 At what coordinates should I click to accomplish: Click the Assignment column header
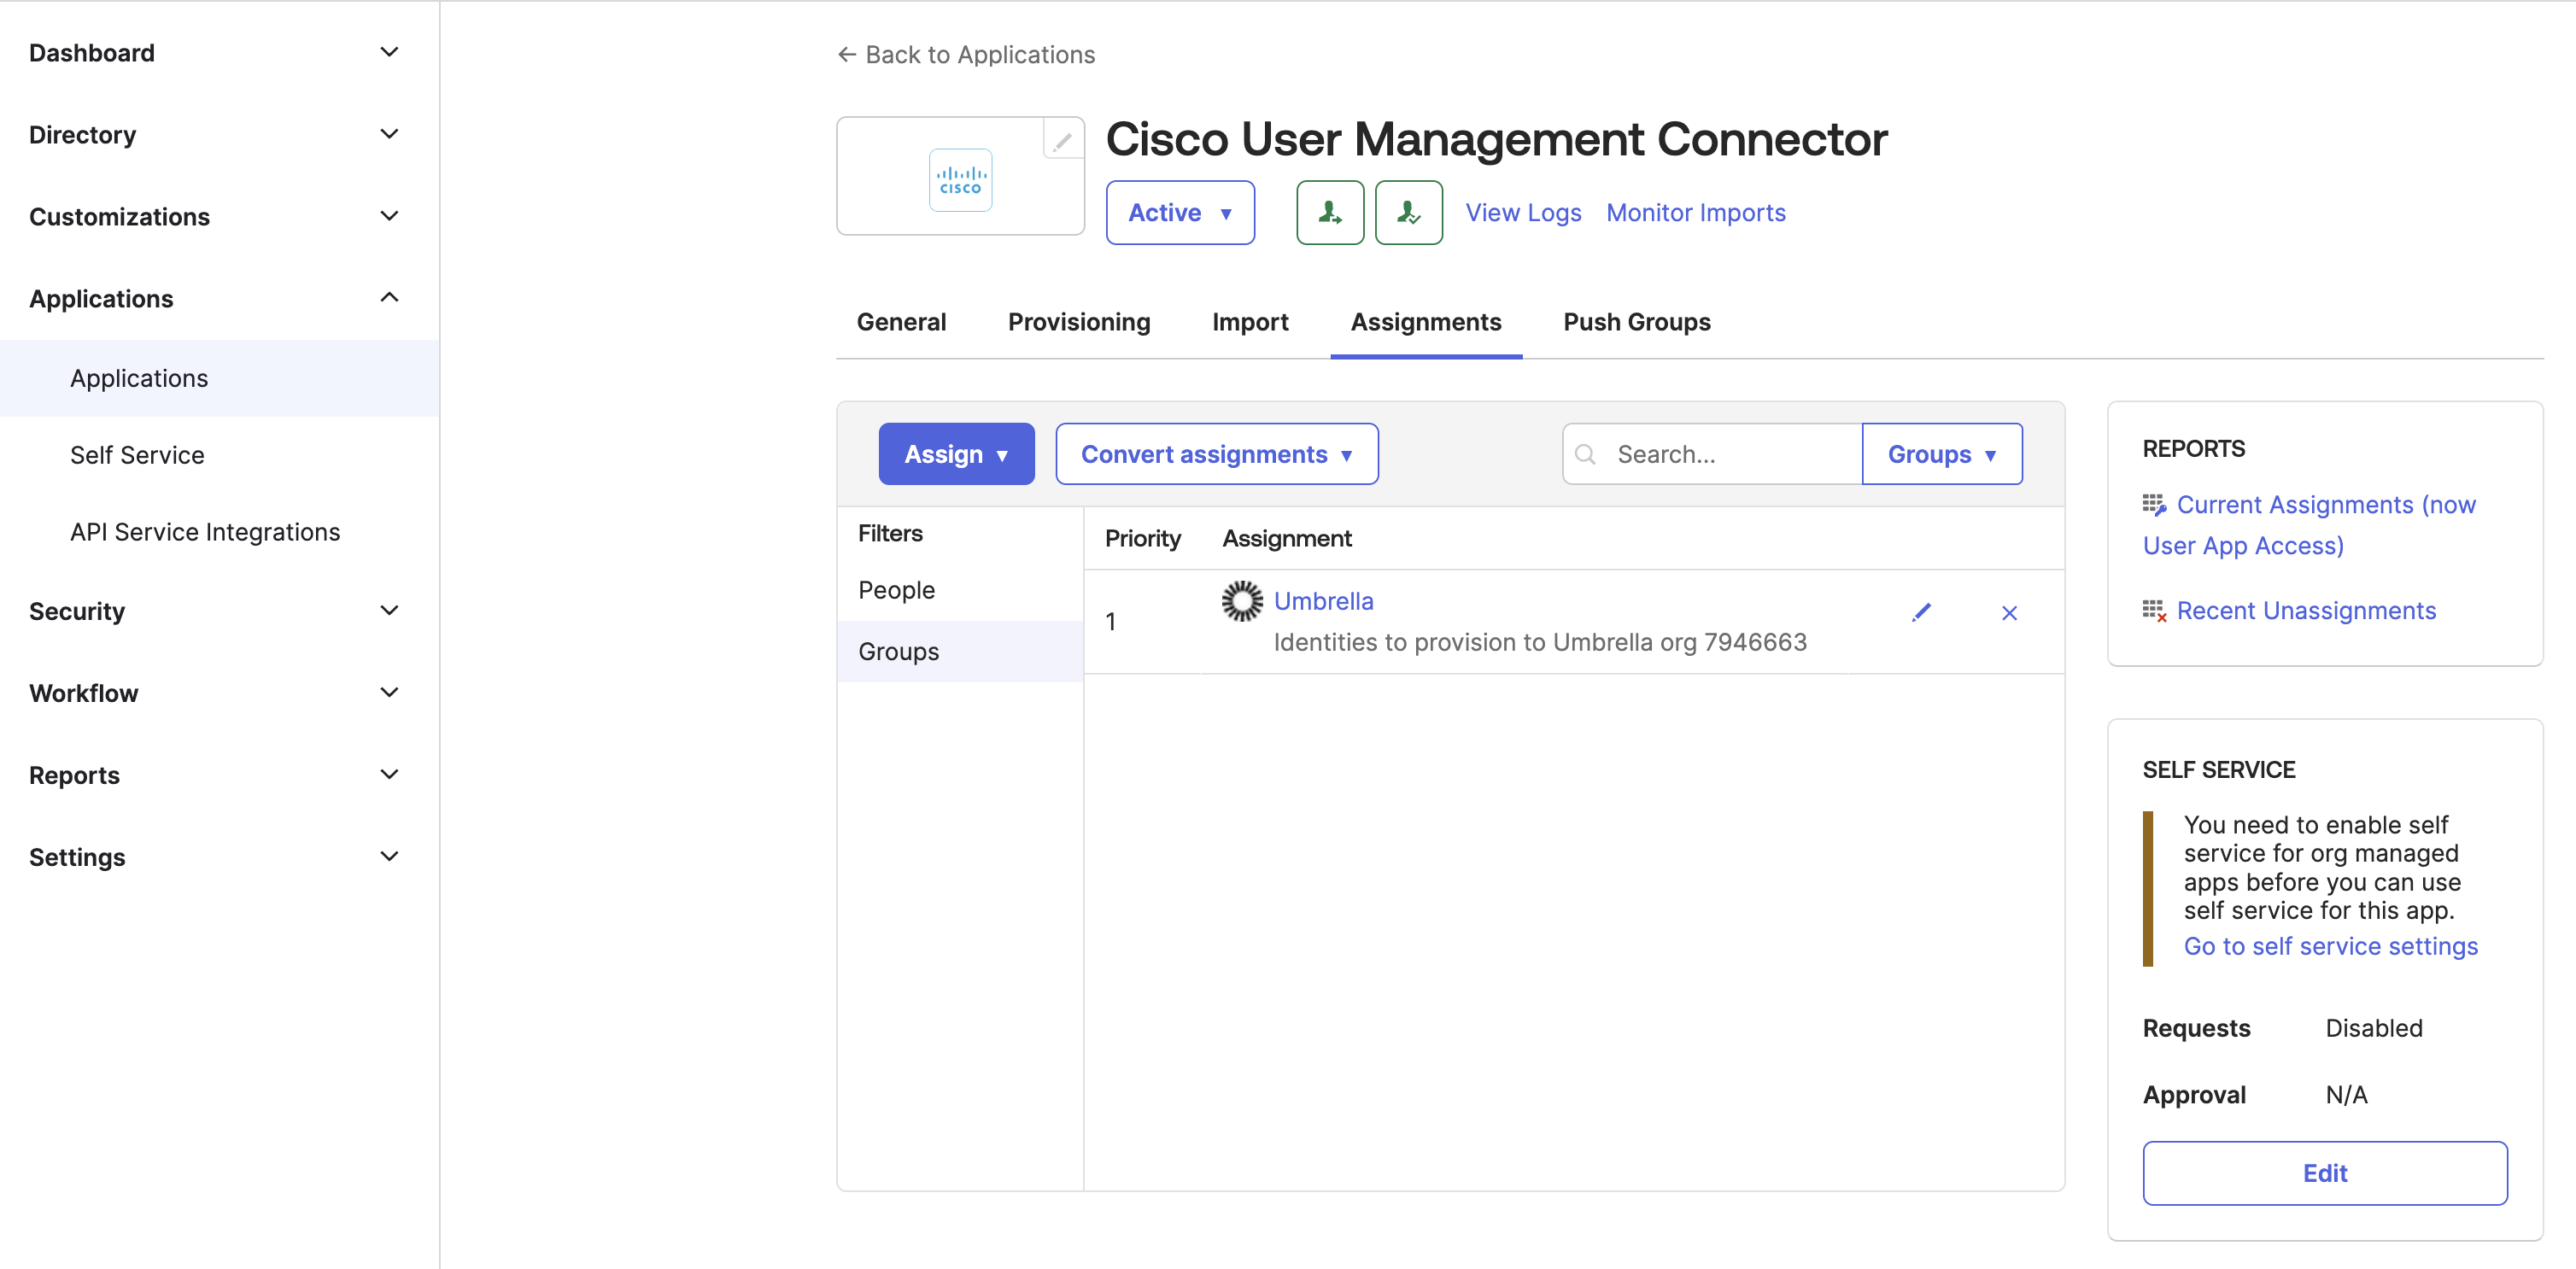pyautogui.click(x=1286, y=539)
